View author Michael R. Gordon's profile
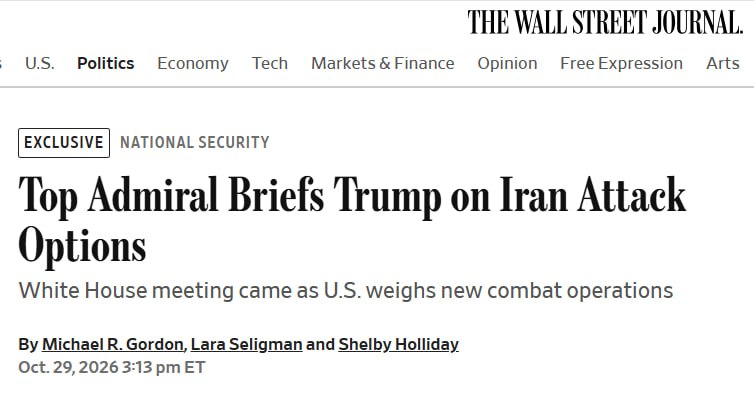 tap(113, 344)
